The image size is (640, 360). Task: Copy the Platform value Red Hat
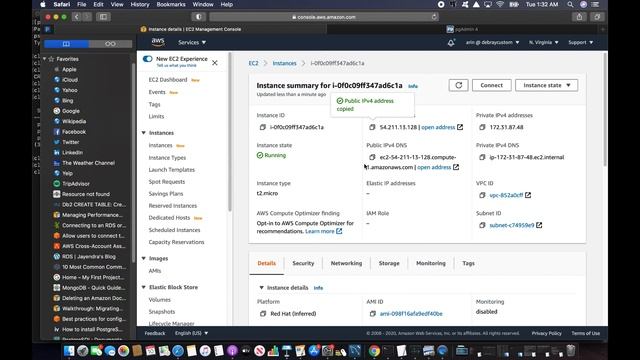[262, 313]
